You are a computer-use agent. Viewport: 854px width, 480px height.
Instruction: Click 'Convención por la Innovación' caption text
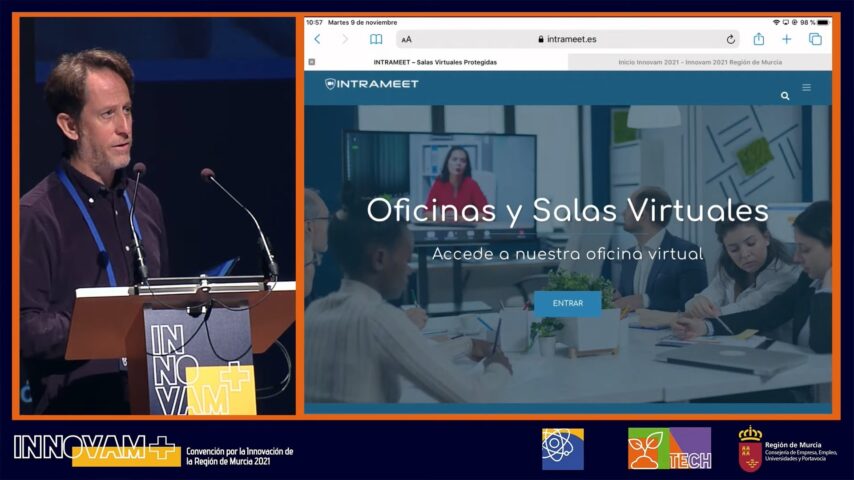click(x=240, y=456)
